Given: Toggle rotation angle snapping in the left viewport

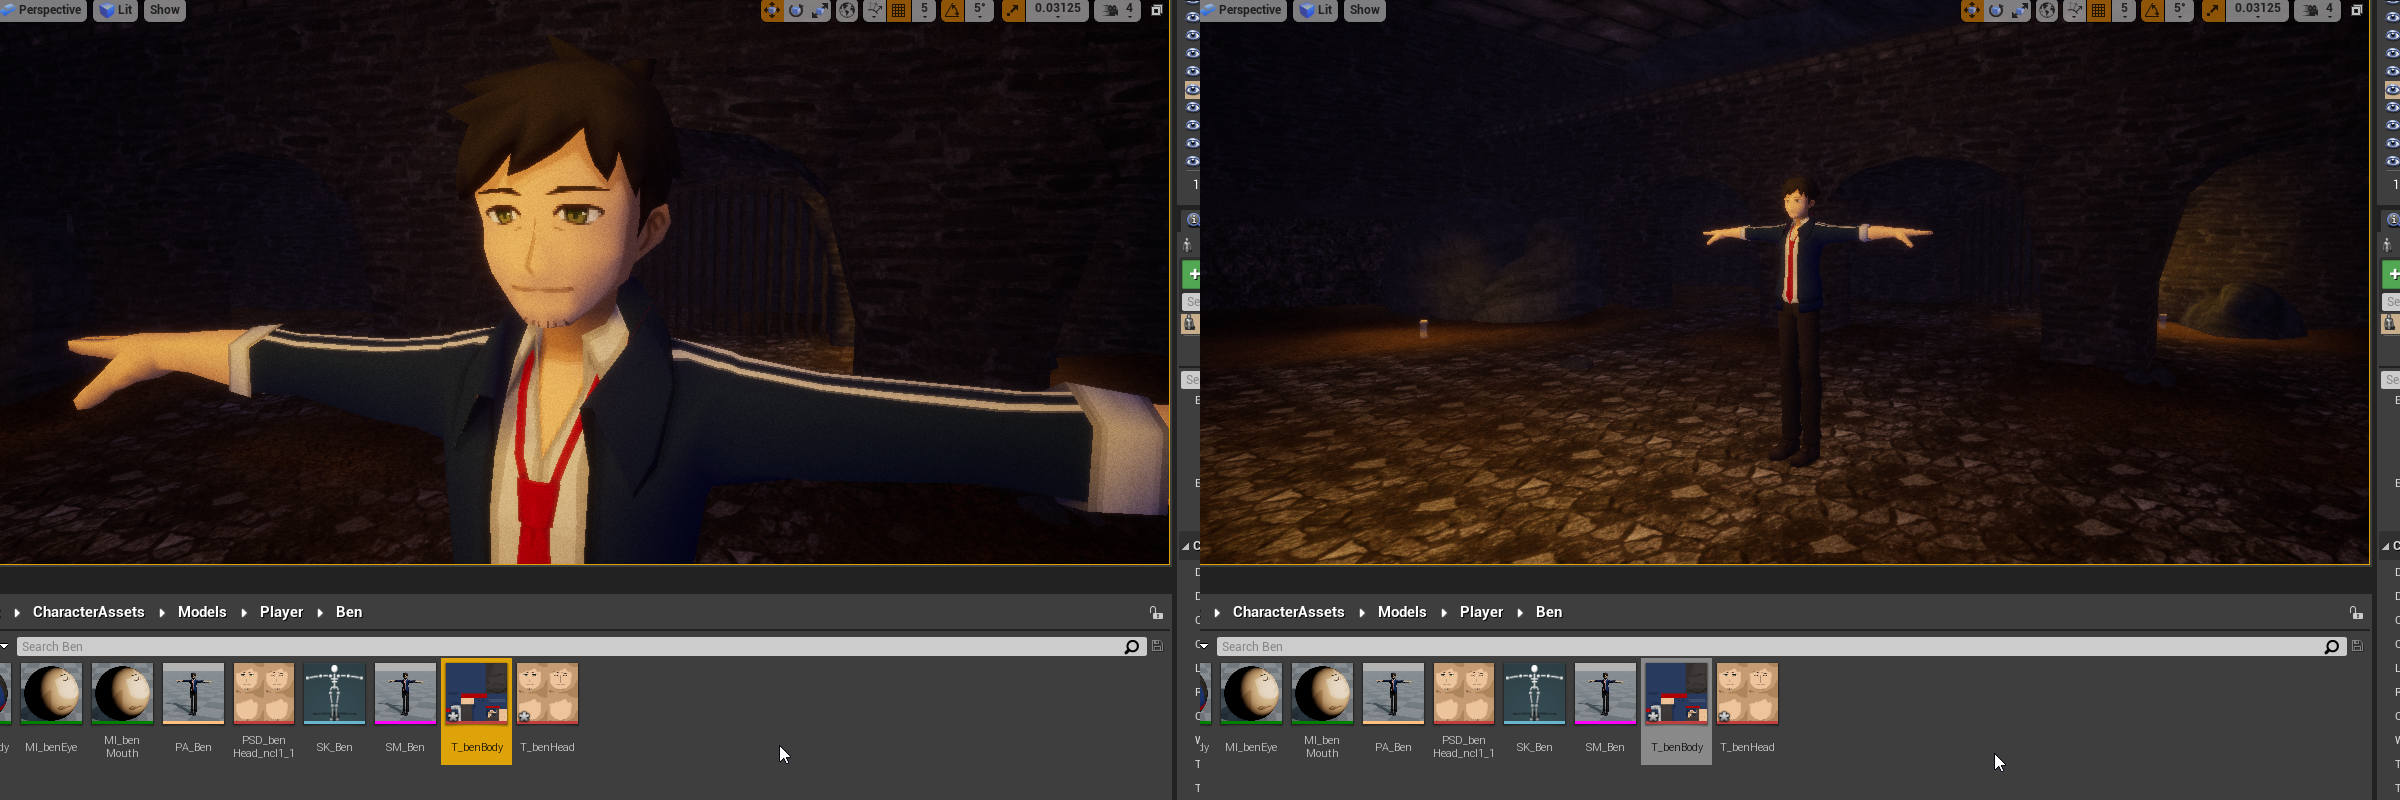Looking at the screenshot, I should 952,10.
